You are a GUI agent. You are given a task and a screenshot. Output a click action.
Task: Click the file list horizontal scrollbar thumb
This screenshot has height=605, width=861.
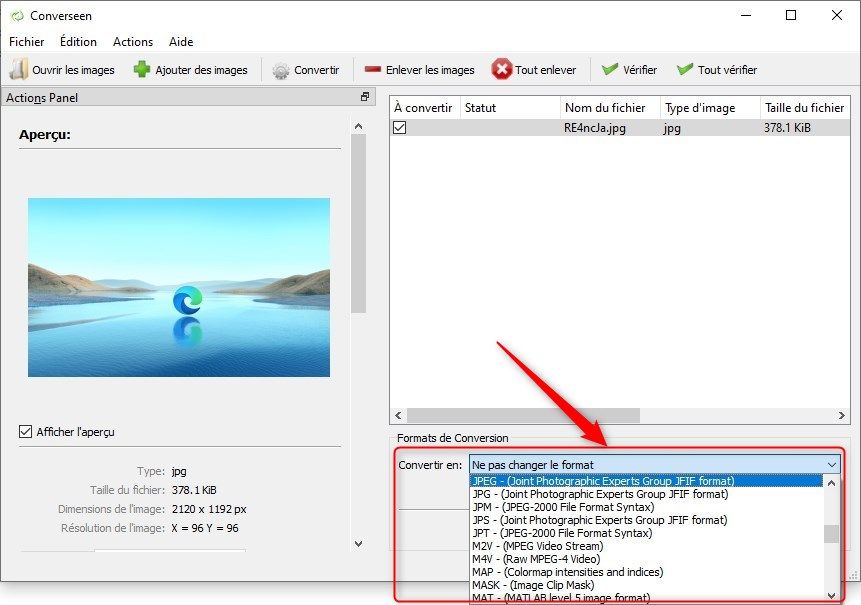523,416
